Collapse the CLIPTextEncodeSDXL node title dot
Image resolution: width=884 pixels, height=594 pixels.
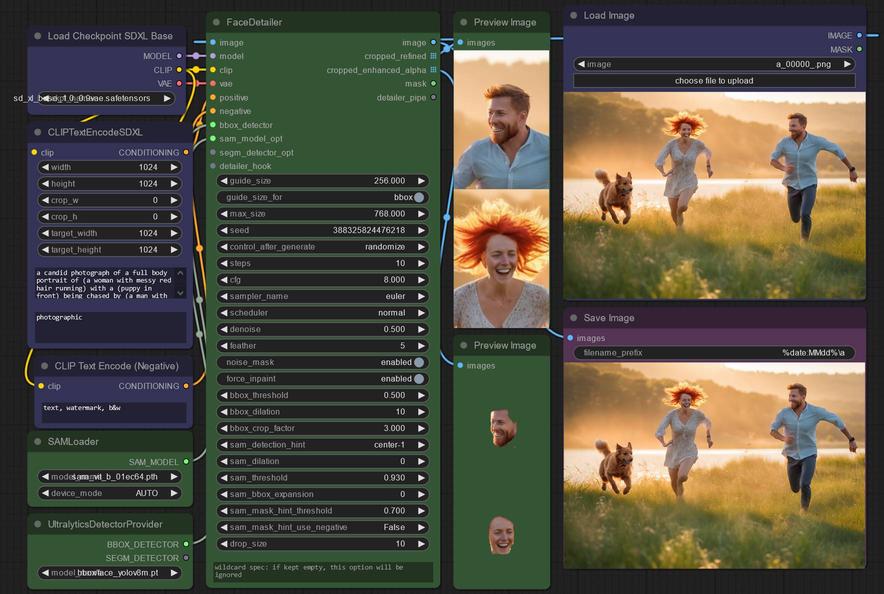point(38,132)
